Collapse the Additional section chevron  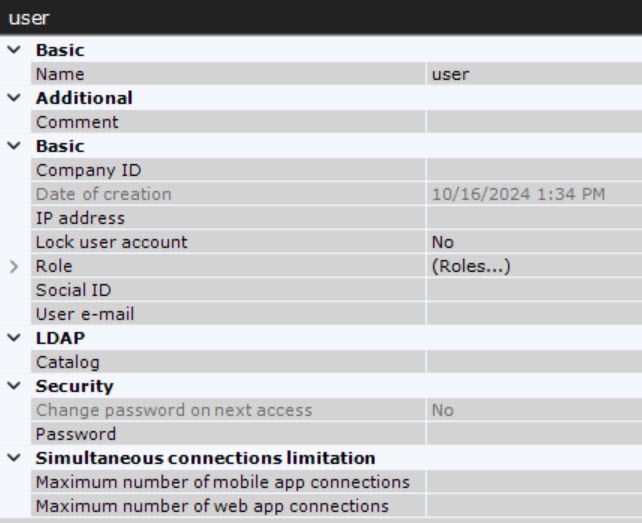(x=14, y=98)
